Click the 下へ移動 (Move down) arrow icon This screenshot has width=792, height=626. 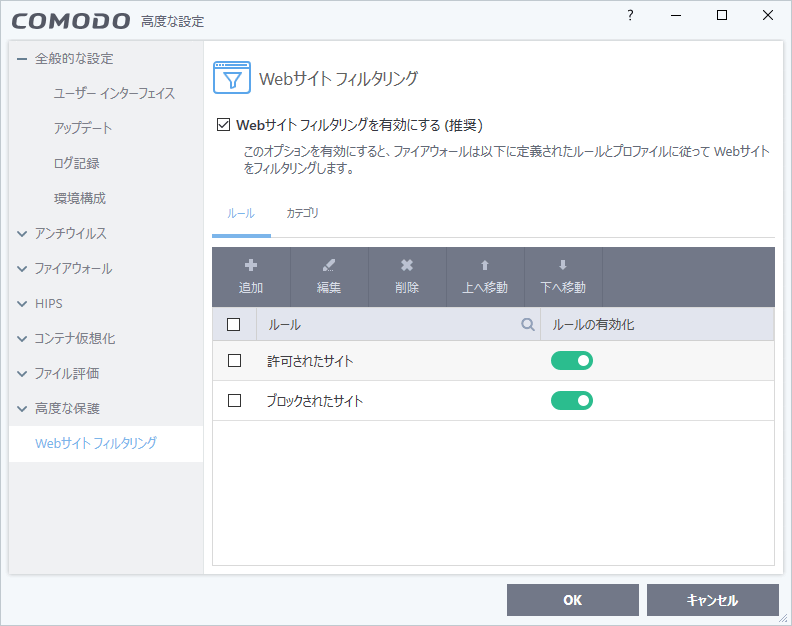[563, 266]
